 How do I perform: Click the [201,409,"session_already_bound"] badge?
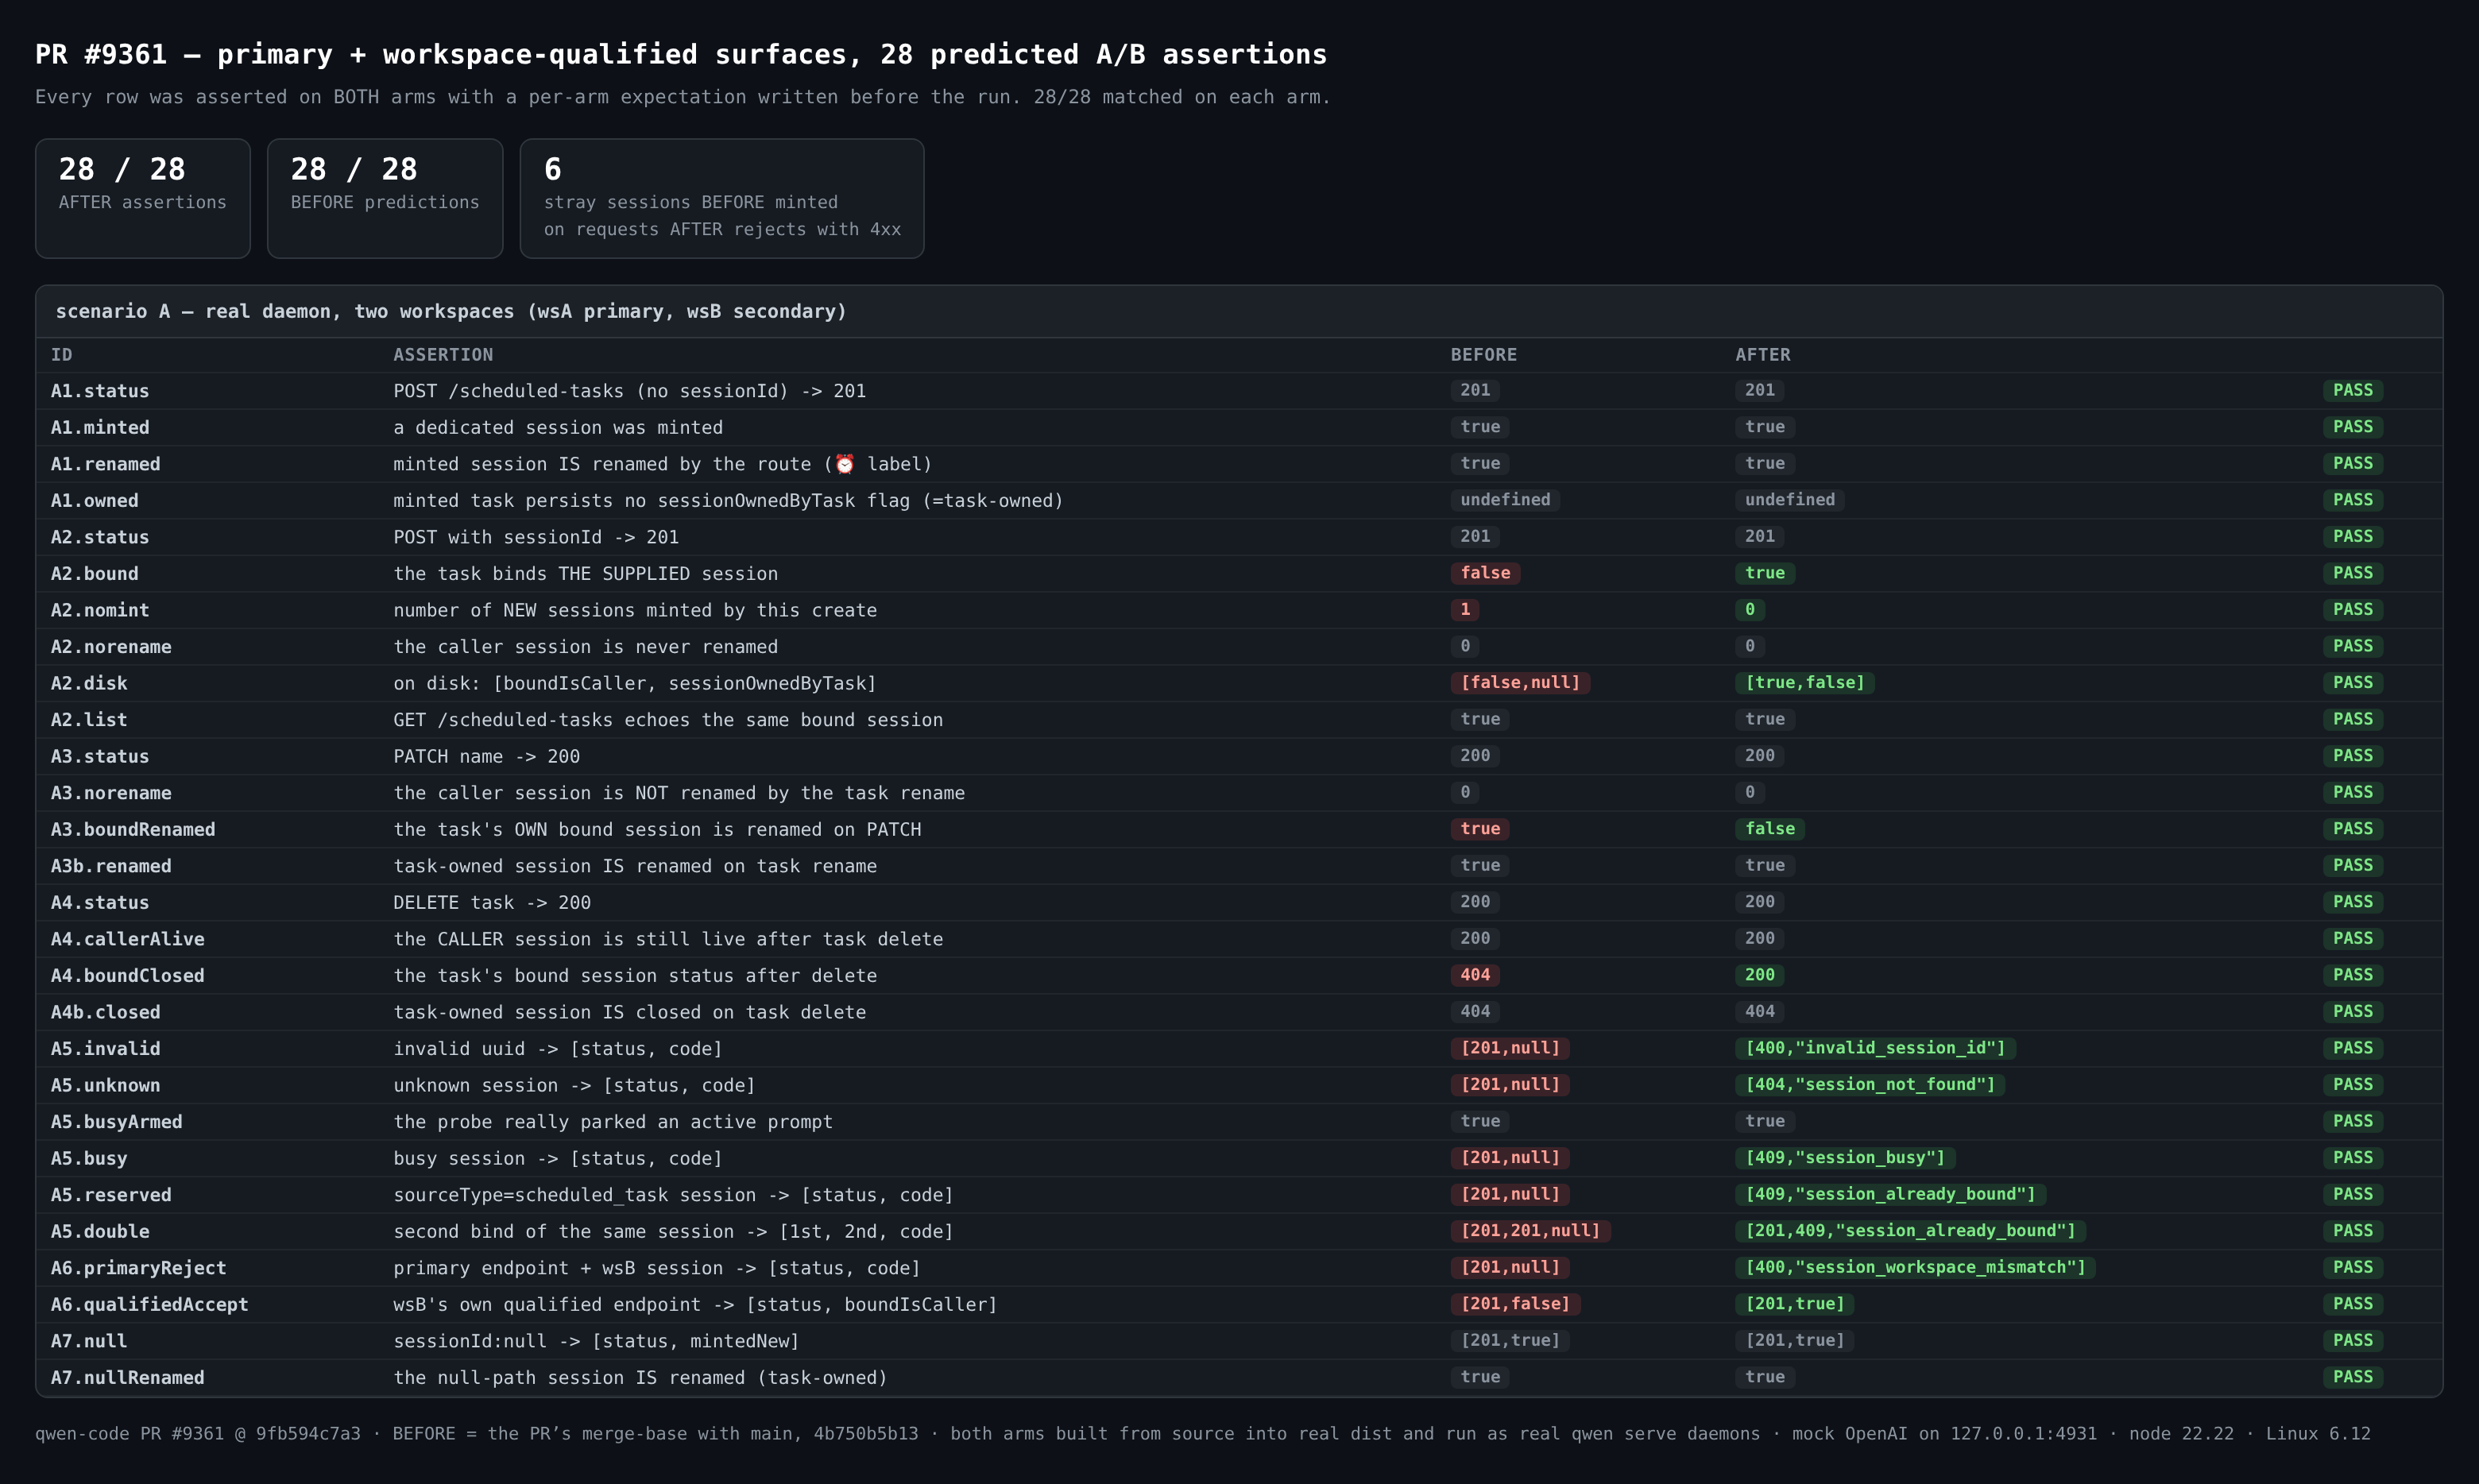click(x=1910, y=1231)
